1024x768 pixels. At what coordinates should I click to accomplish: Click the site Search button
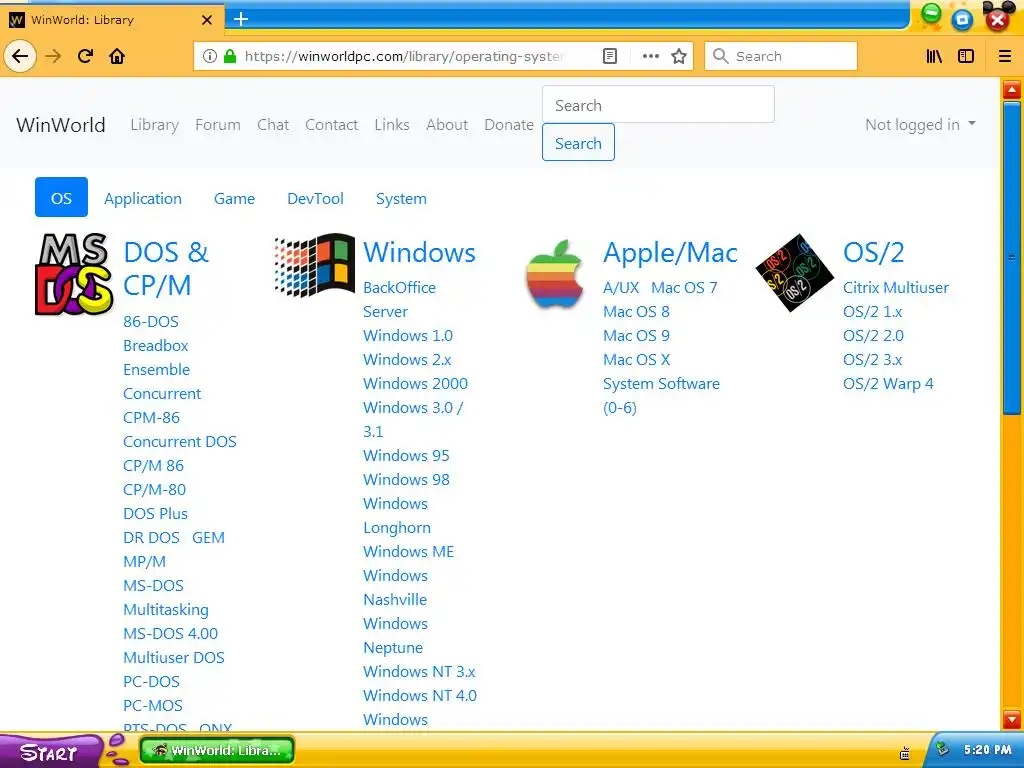(x=578, y=142)
